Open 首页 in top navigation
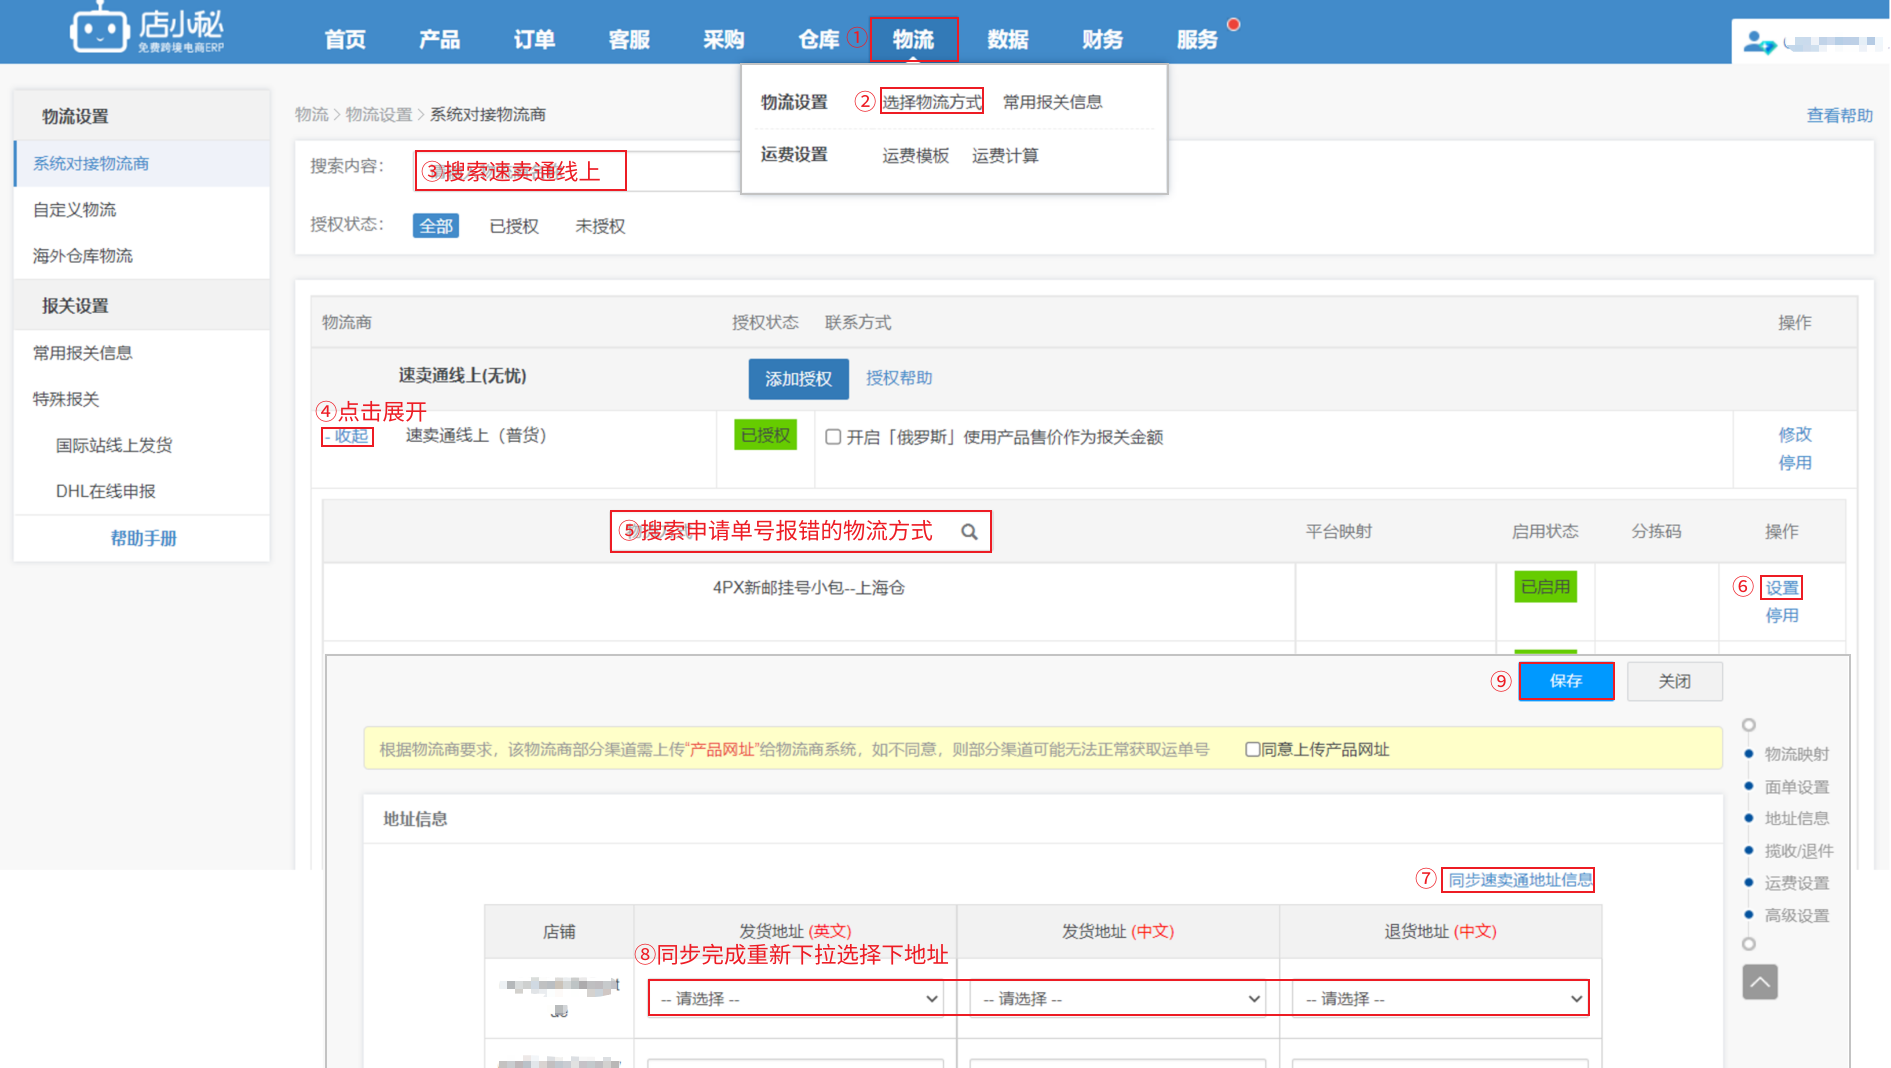This screenshot has width=1891, height=1068. click(345, 39)
